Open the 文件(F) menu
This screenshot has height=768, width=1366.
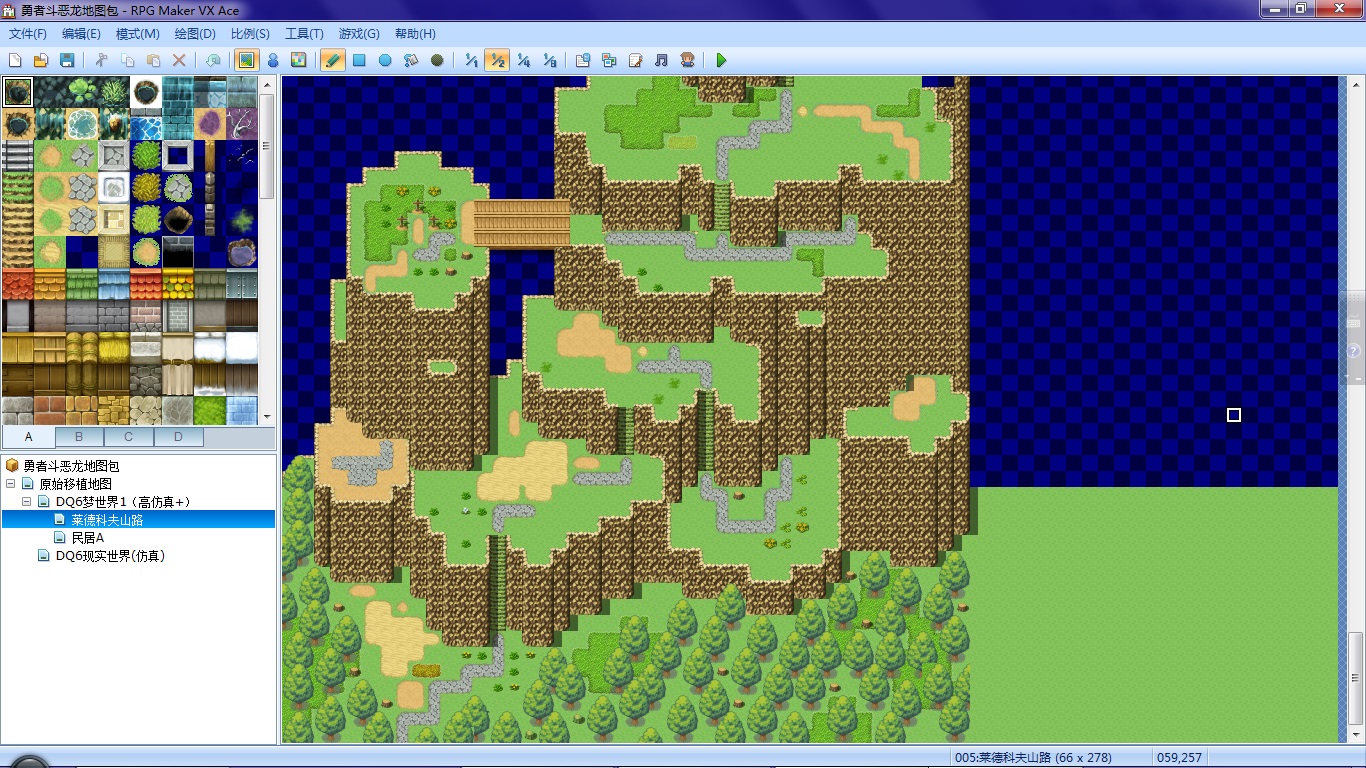(28, 34)
